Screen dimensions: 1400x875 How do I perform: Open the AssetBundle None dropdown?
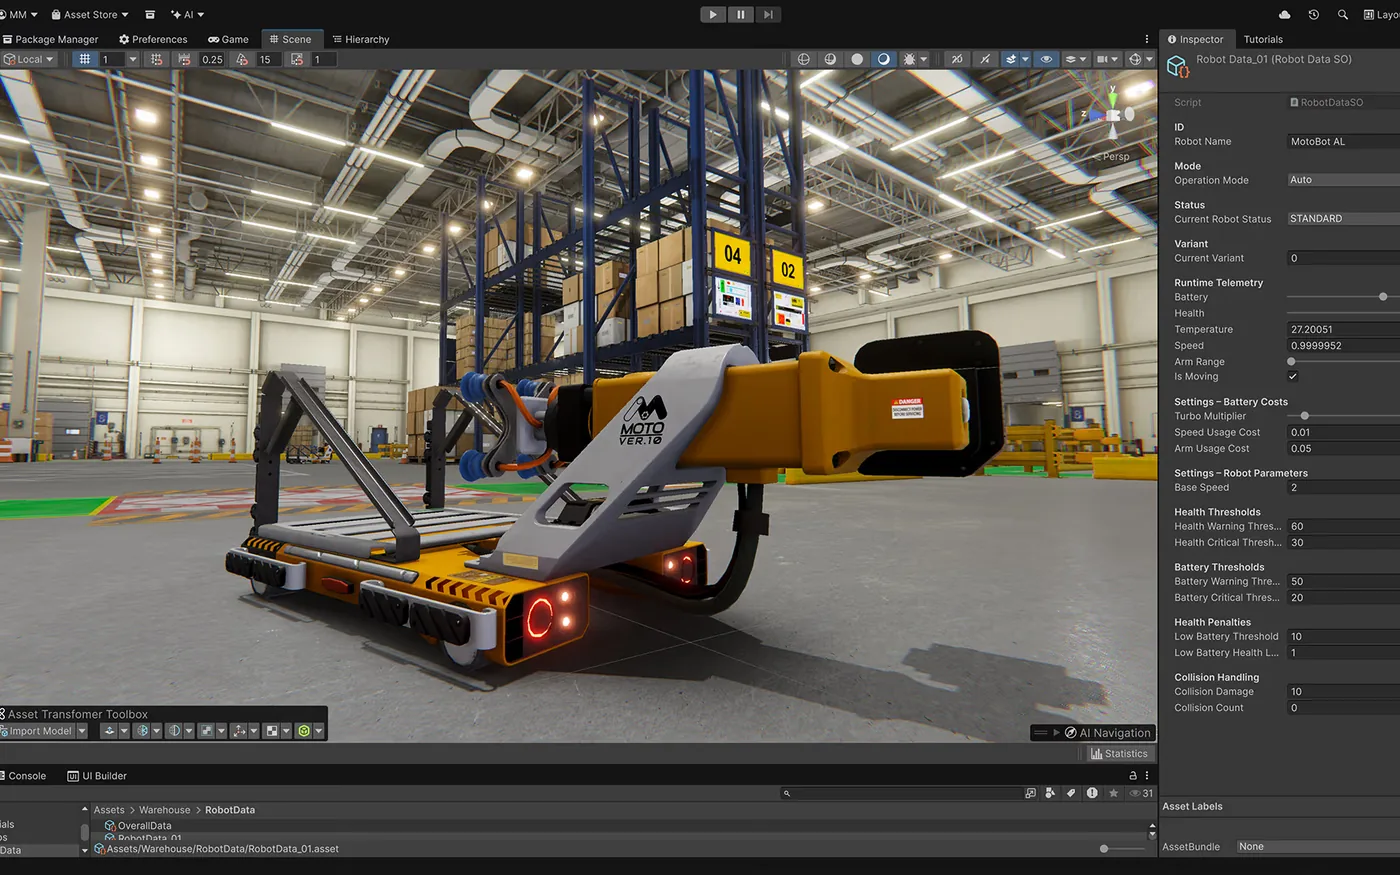[x=1317, y=846]
